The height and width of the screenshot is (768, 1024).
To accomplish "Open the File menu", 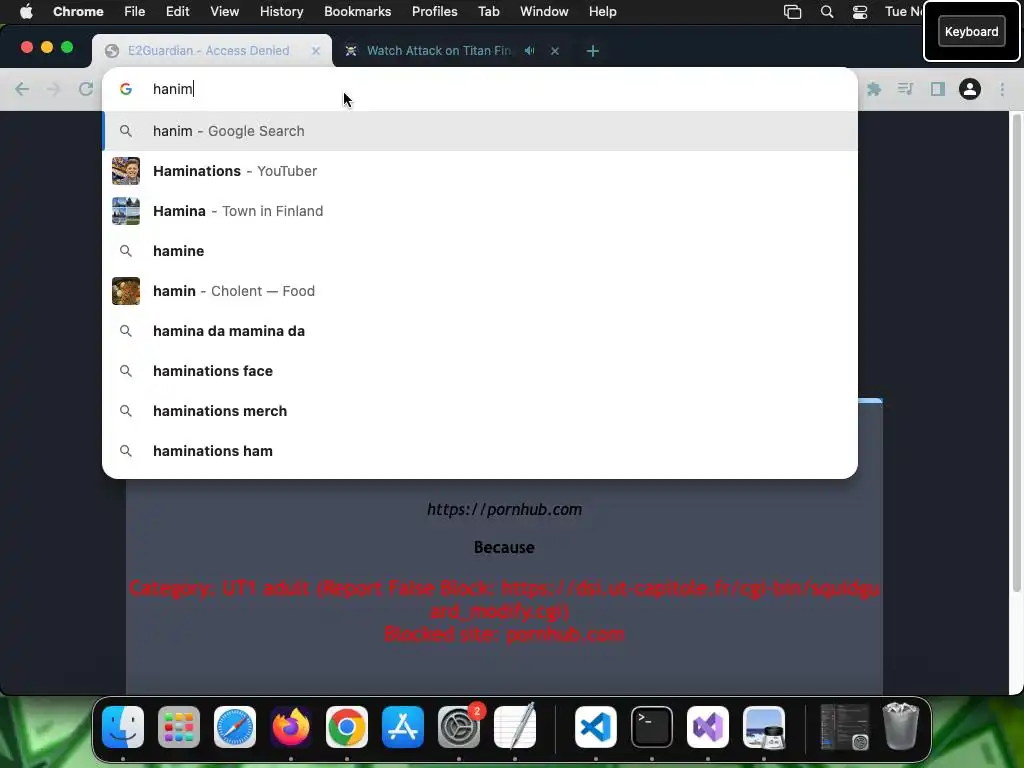I will click(135, 12).
